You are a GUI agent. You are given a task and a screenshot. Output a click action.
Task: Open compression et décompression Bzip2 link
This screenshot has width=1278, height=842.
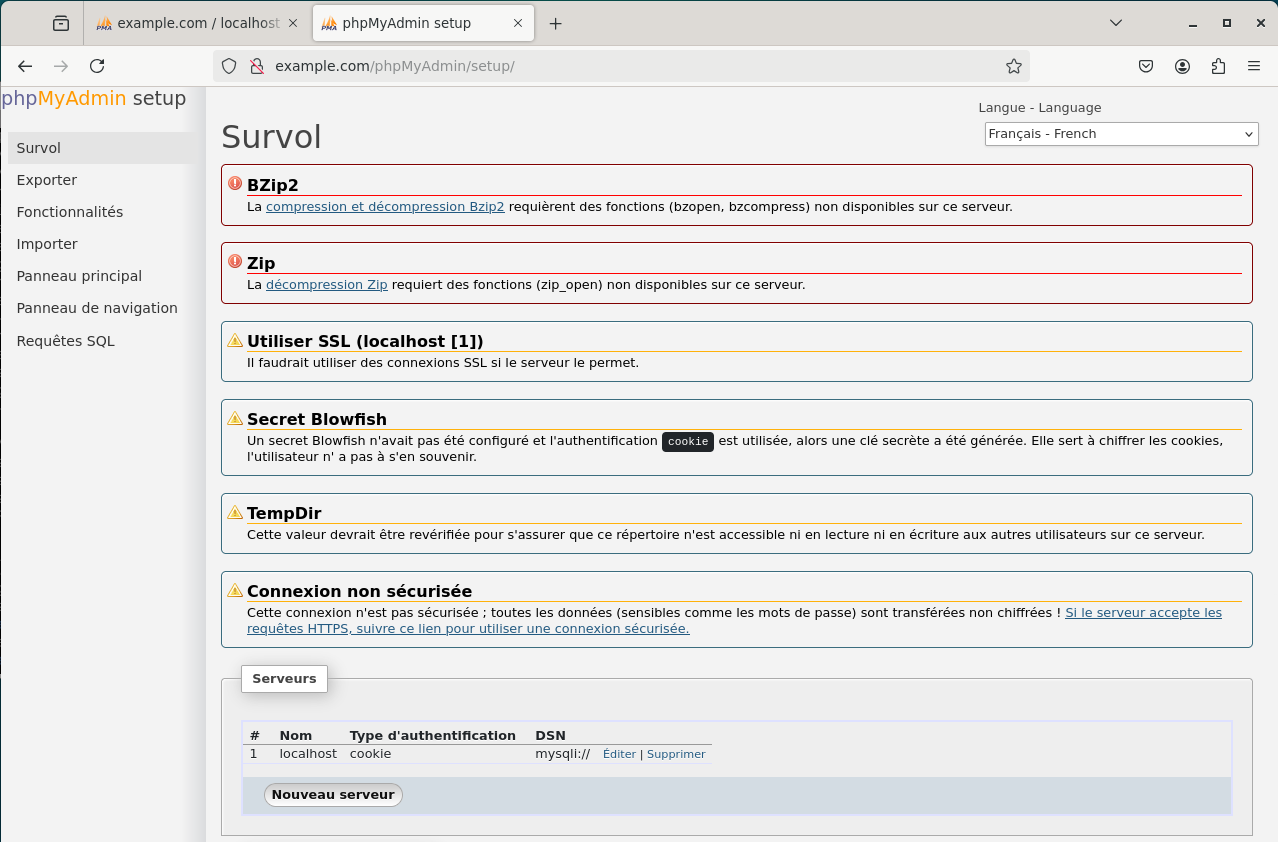pyautogui.click(x=385, y=207)
